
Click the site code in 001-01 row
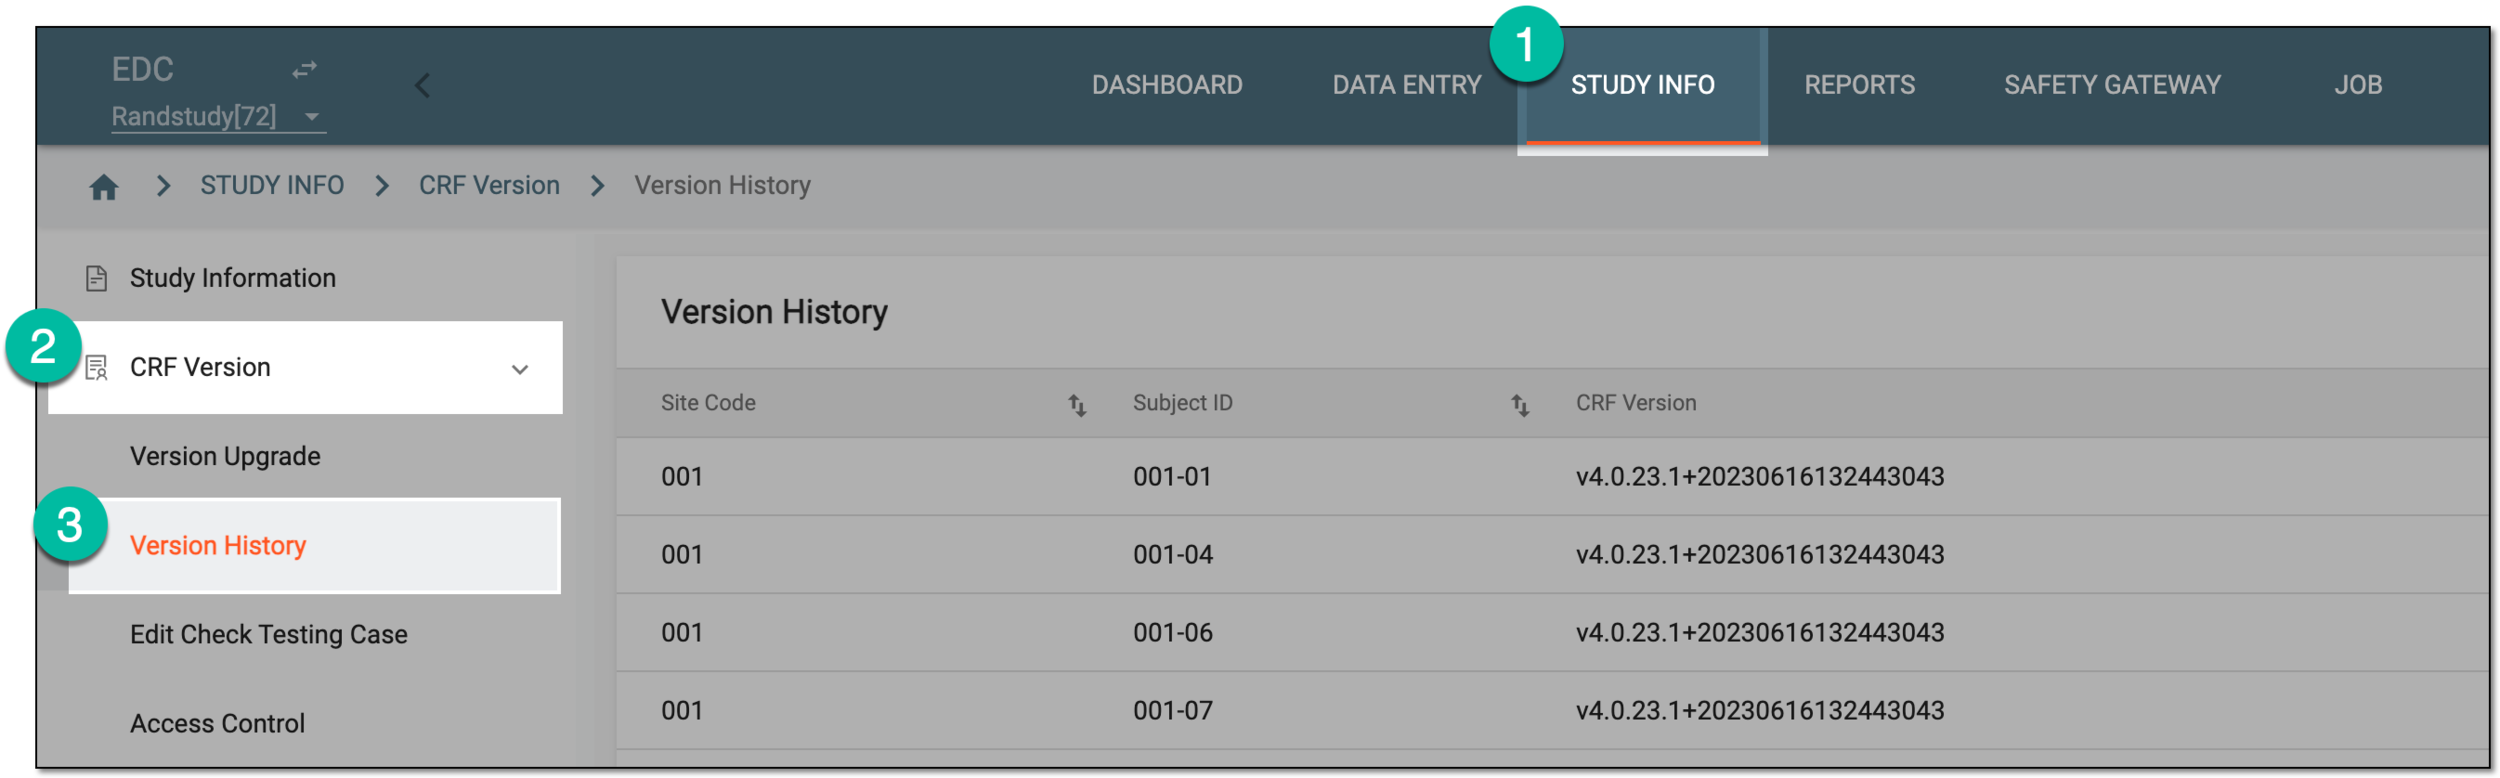coord(682,477)
